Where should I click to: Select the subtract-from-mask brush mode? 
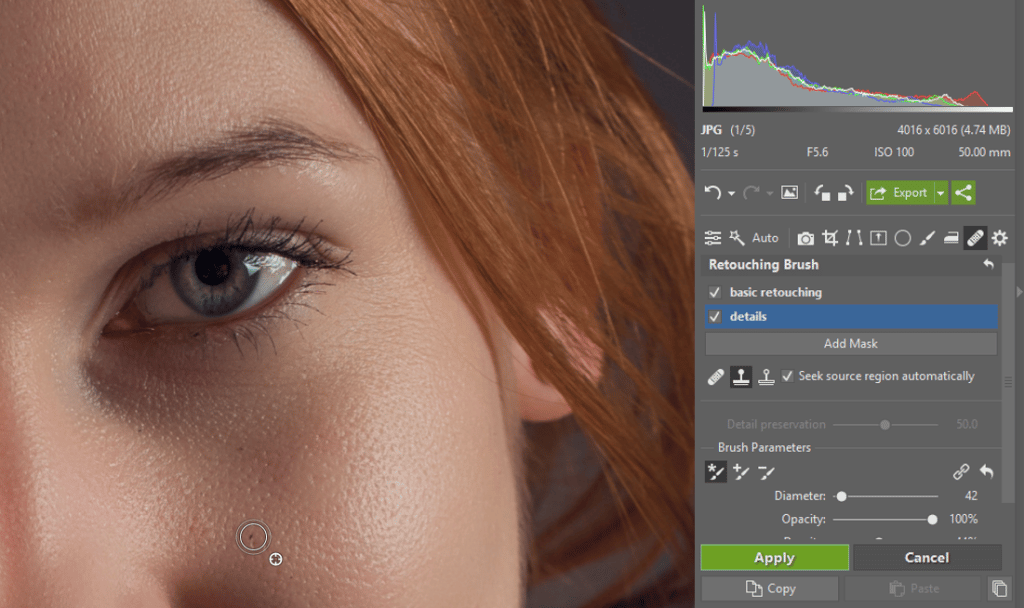(767, 472)
